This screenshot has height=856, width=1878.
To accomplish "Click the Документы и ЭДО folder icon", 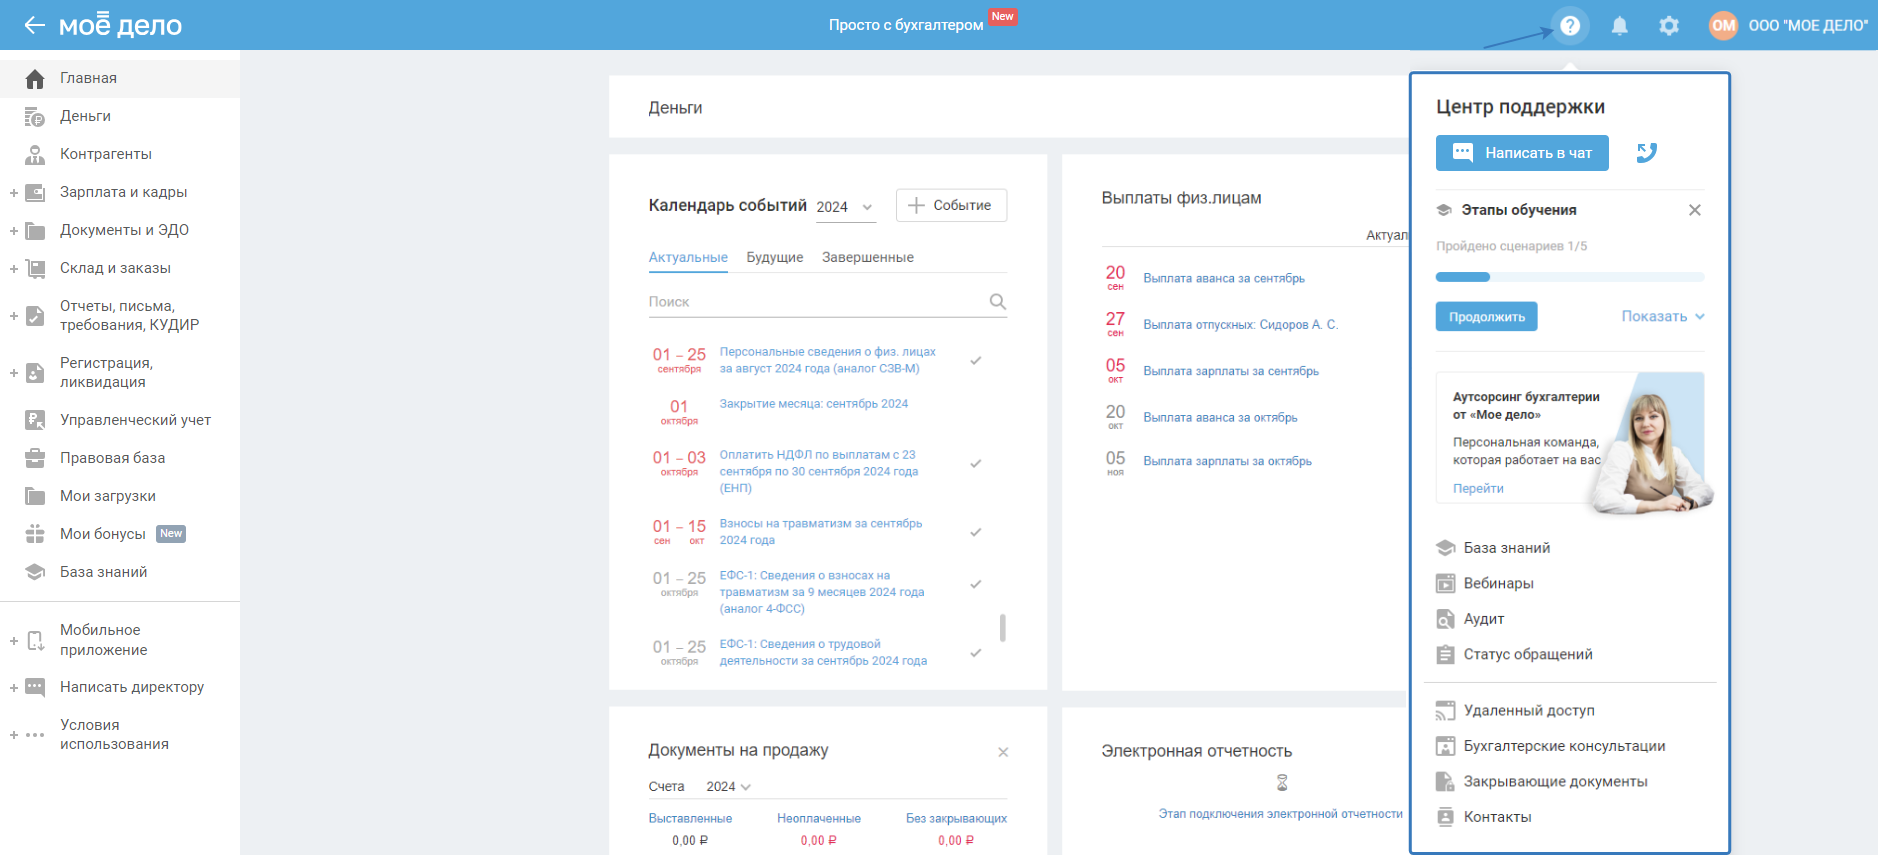I will coord(35,231).
